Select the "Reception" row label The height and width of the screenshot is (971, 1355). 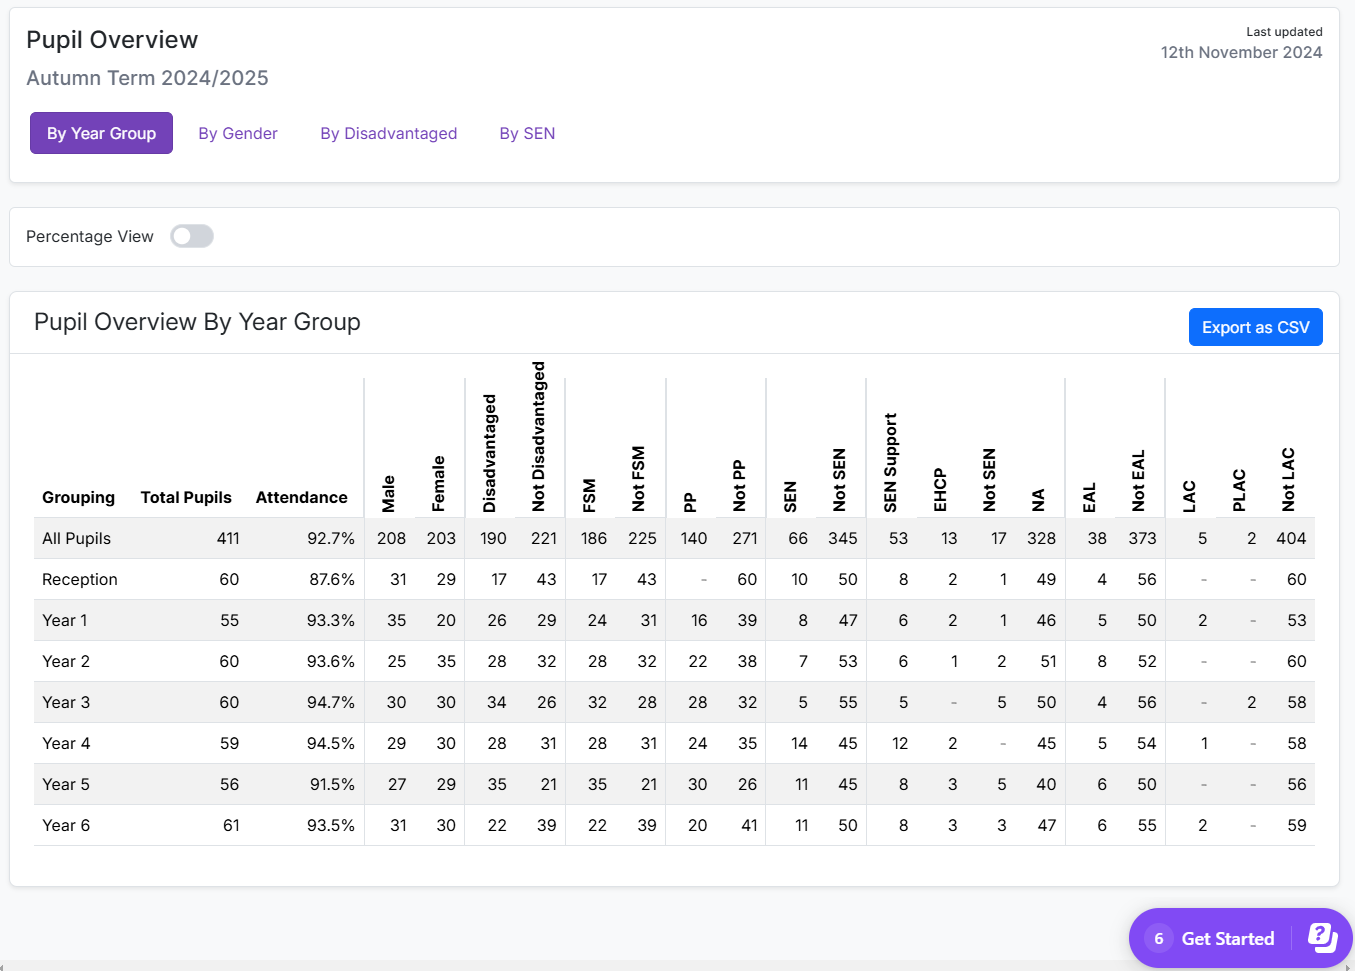[78, 579]
